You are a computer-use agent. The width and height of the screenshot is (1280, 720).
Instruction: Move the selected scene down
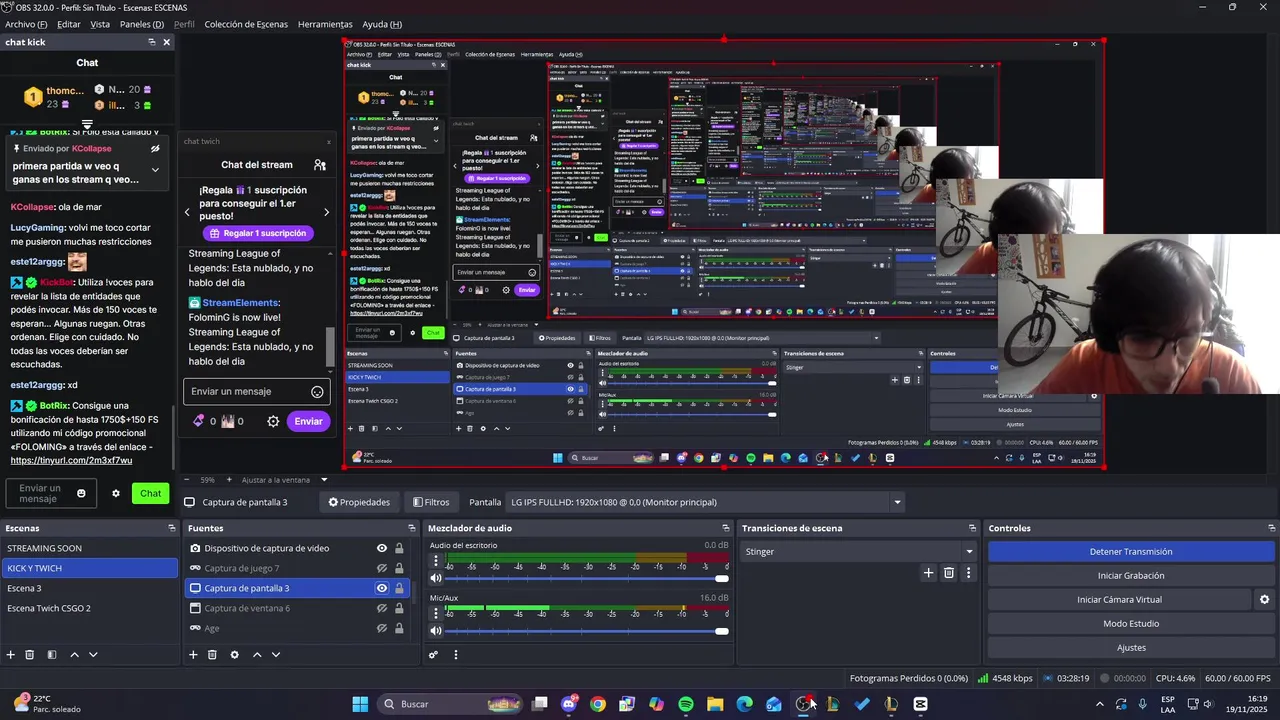[x=93, y=655]
